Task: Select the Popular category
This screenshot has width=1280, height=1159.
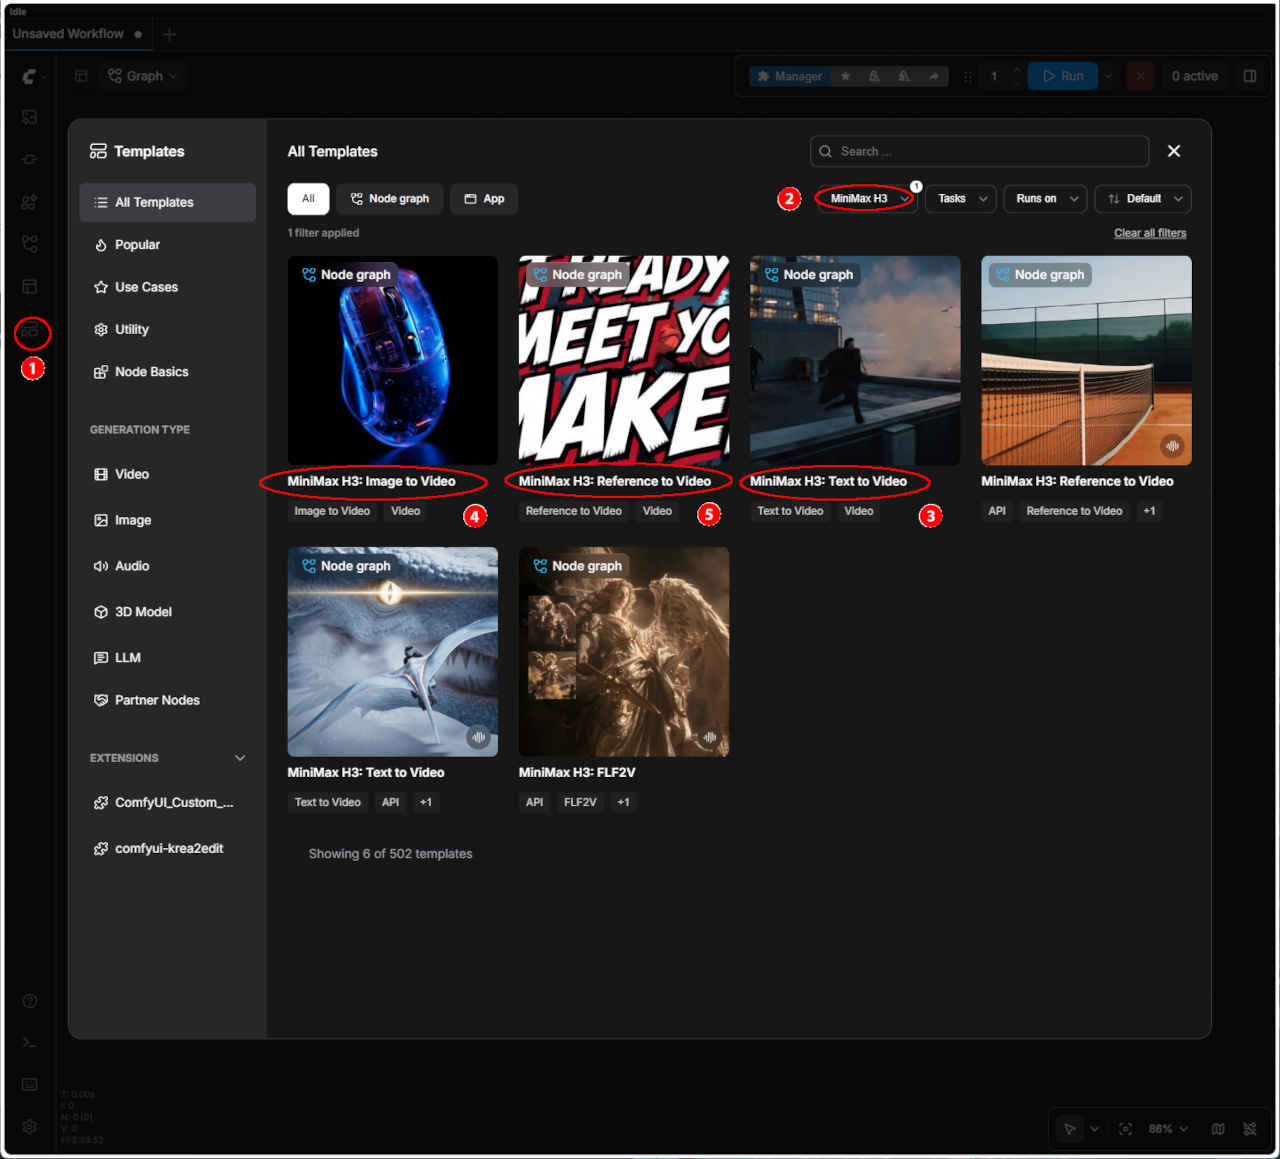Action: point(167,245)
